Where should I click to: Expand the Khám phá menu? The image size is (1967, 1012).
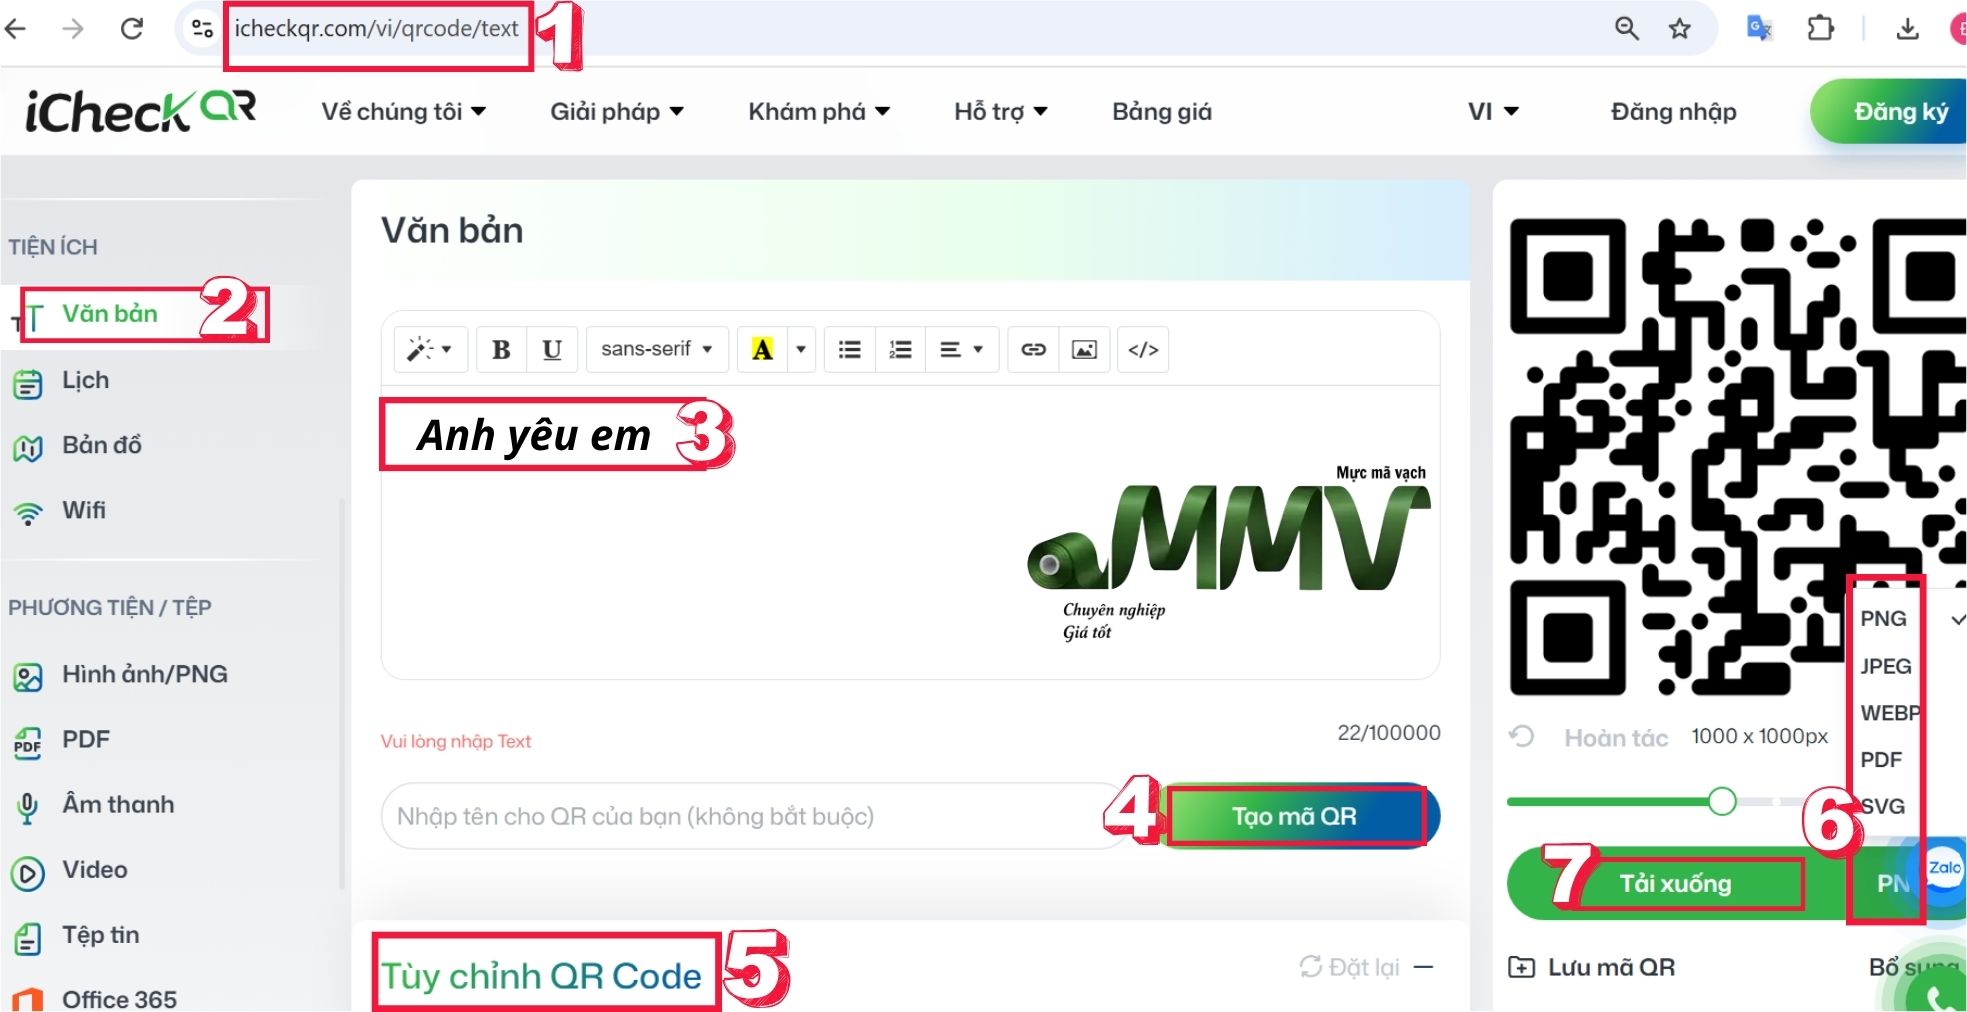(819, 111)
